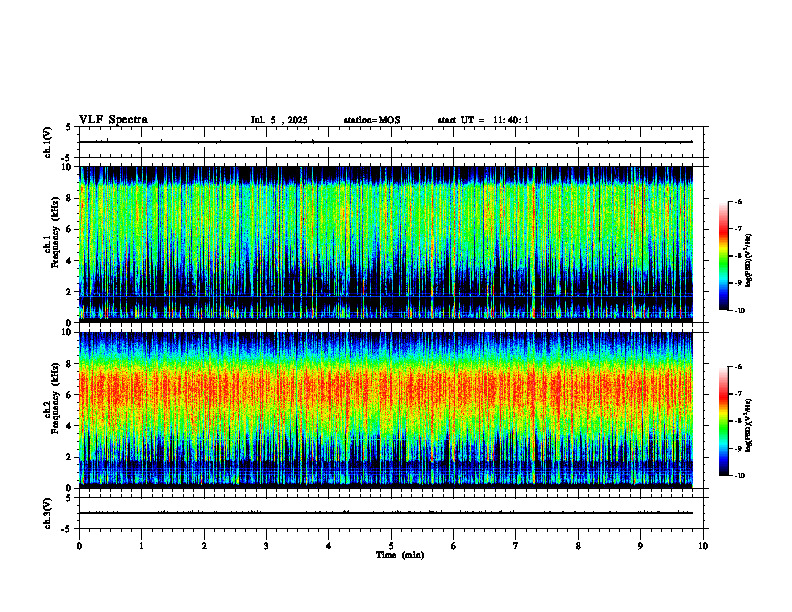Click the ch.3 voltage trace strip
This screenshot has height=612, width=792.
pos(391,513)
